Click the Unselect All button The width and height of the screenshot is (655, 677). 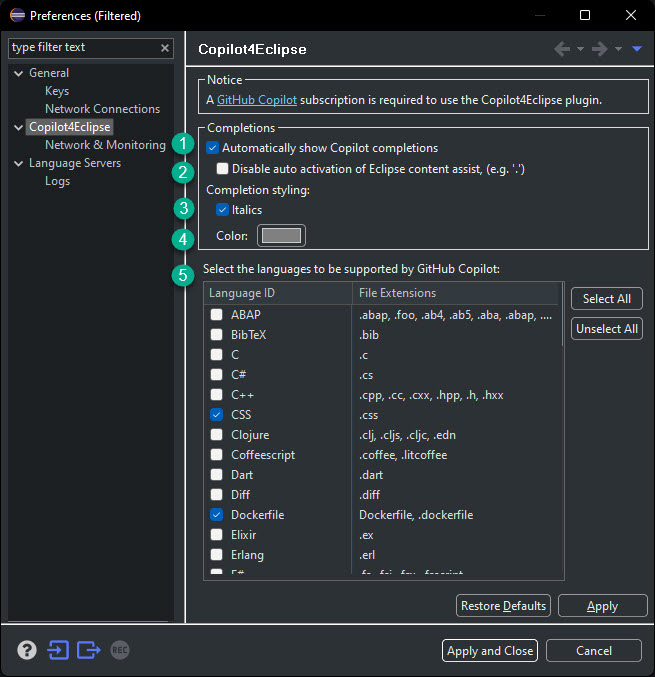point(607,329)
